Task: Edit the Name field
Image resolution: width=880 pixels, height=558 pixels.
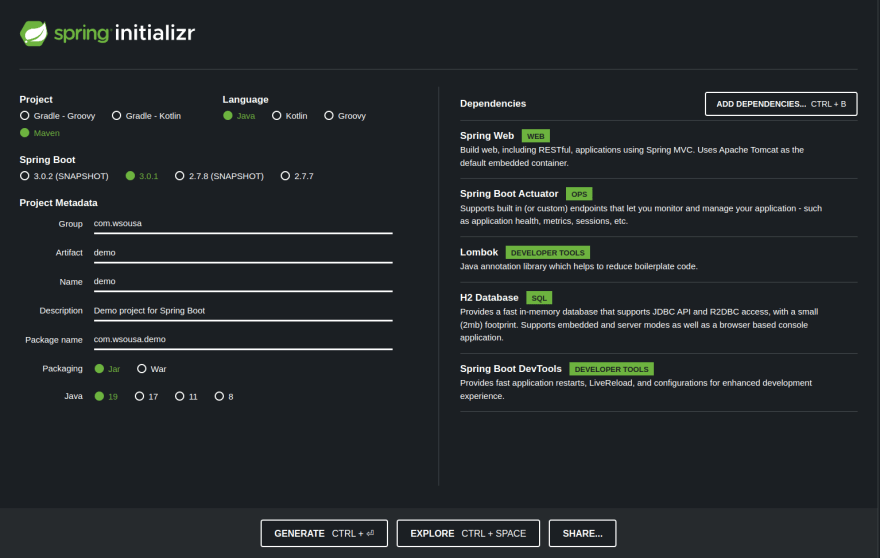Action: point(243,281)
